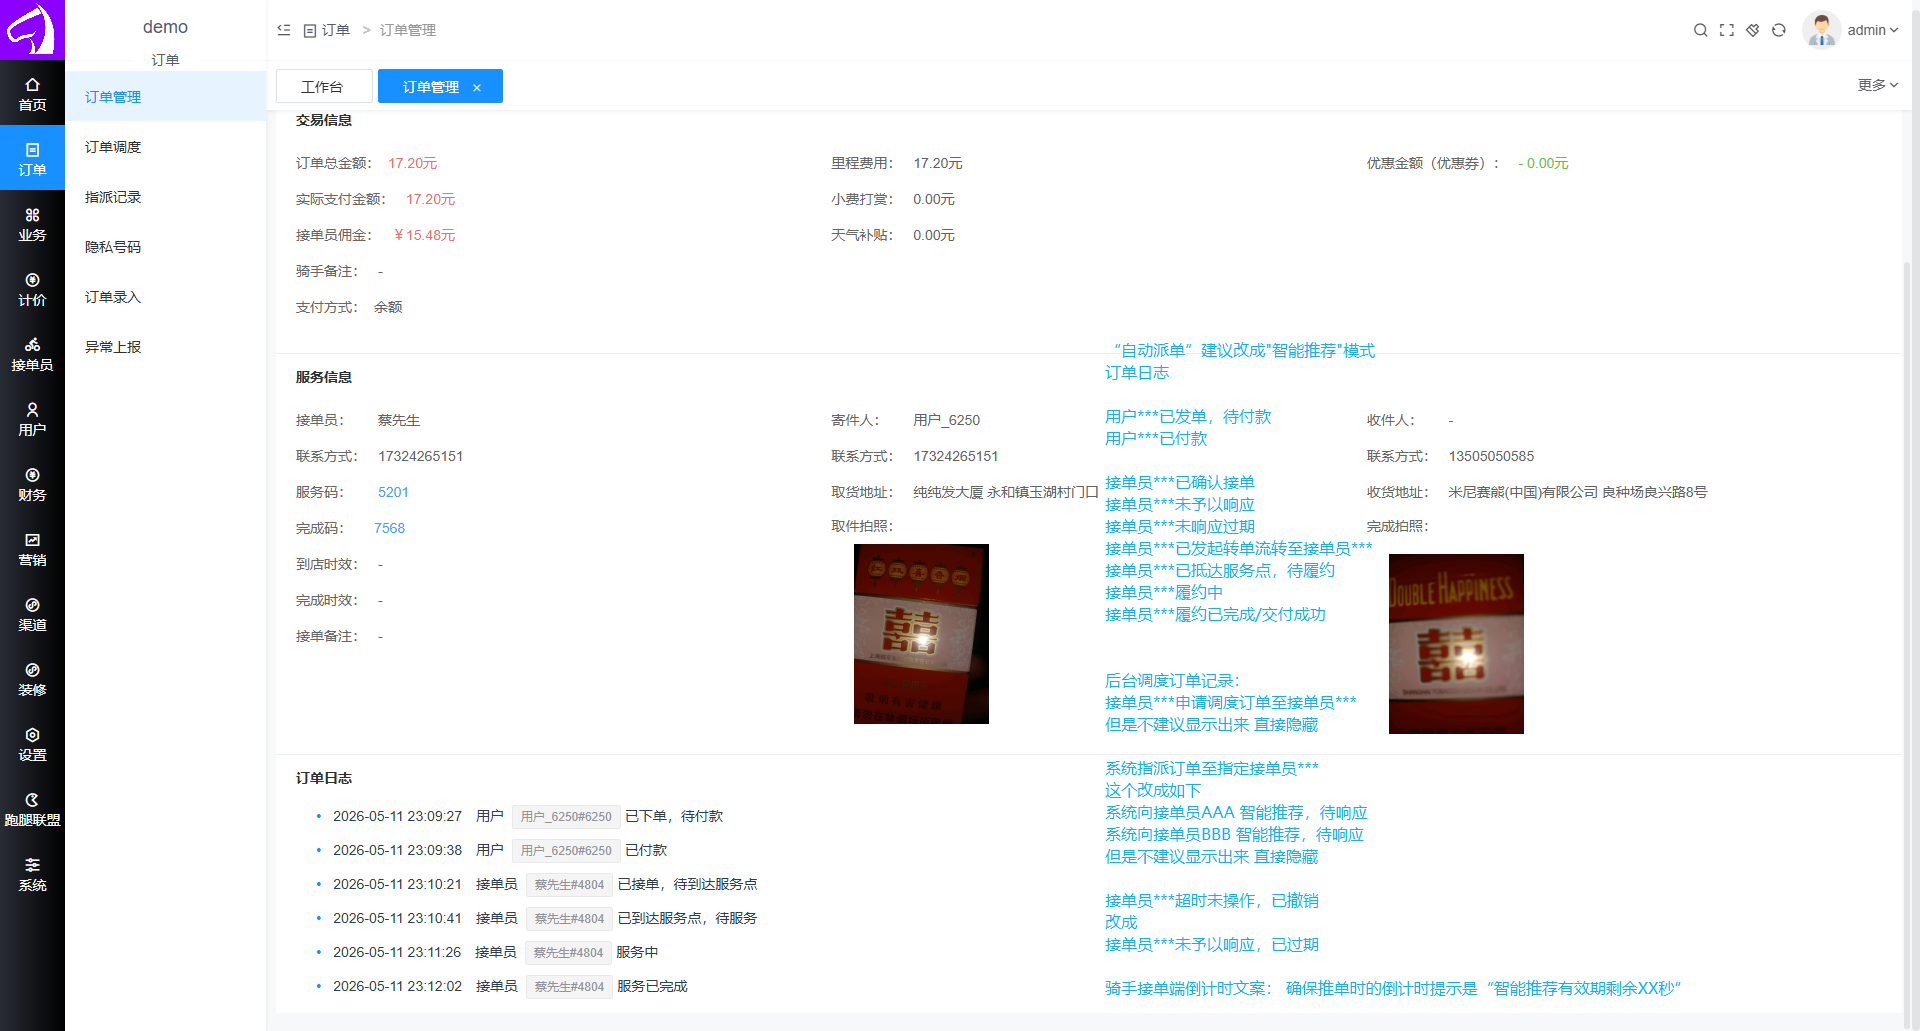Collapse the sidebar menu toggle icon
1920x1031 pixels.
click(x=284, y=30)
